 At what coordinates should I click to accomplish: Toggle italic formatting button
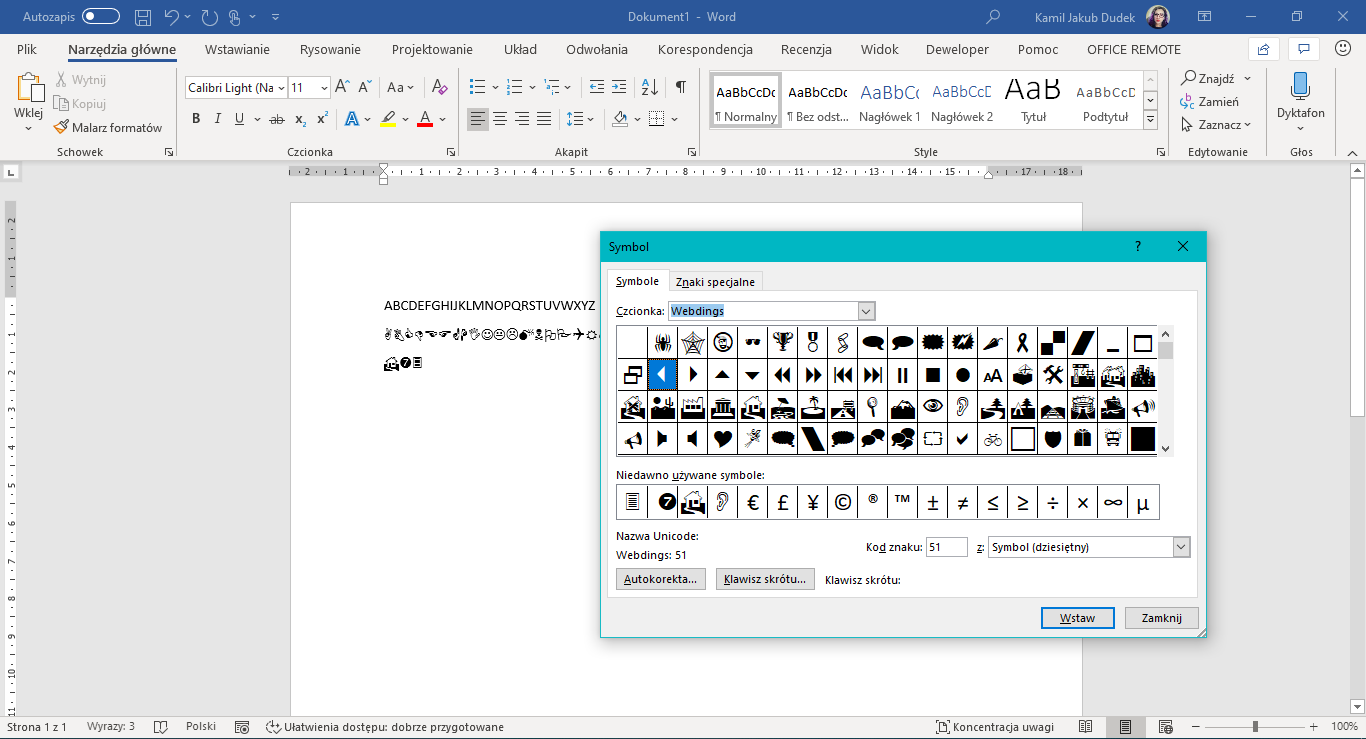coord(218,119)
